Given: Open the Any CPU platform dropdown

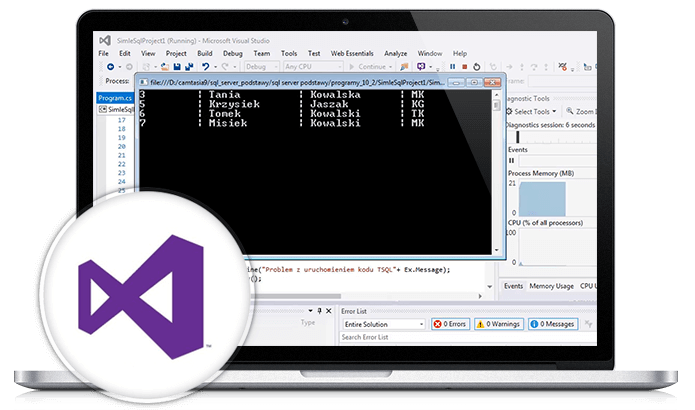Looking at the screenshot, I should [307, 67].
